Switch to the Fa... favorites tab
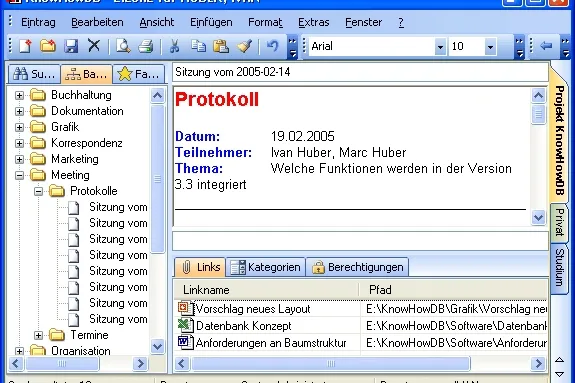 (138, 74)
